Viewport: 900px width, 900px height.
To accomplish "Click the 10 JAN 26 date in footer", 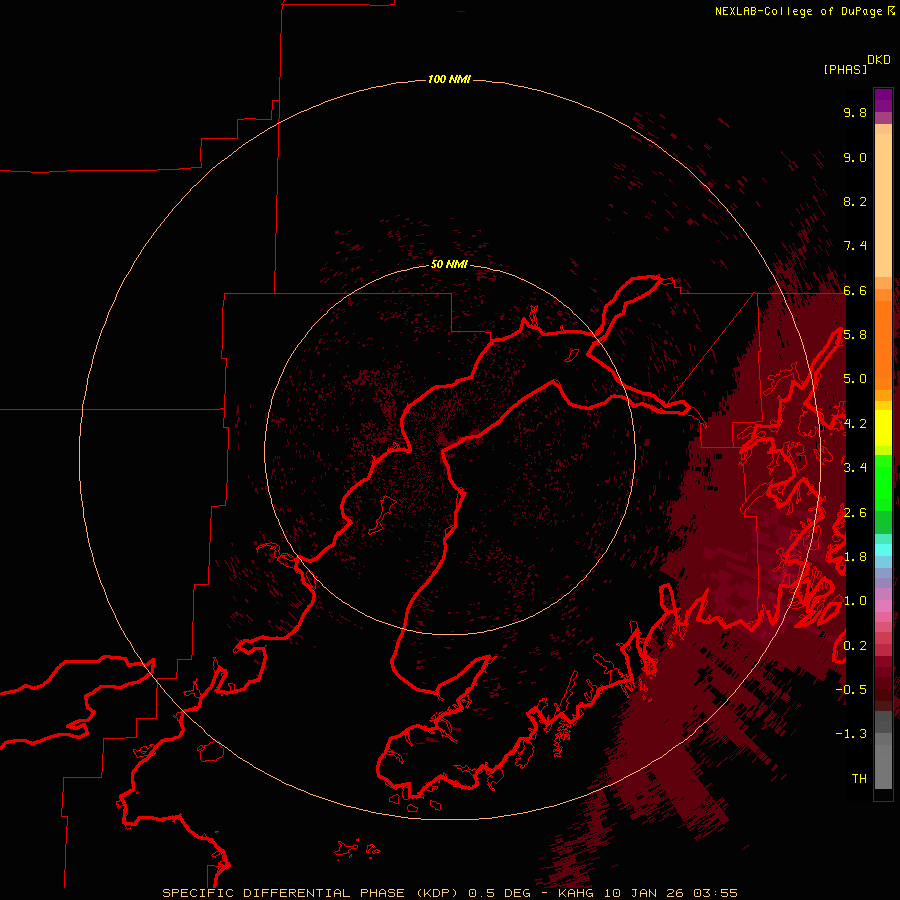I will click(643, 893).
